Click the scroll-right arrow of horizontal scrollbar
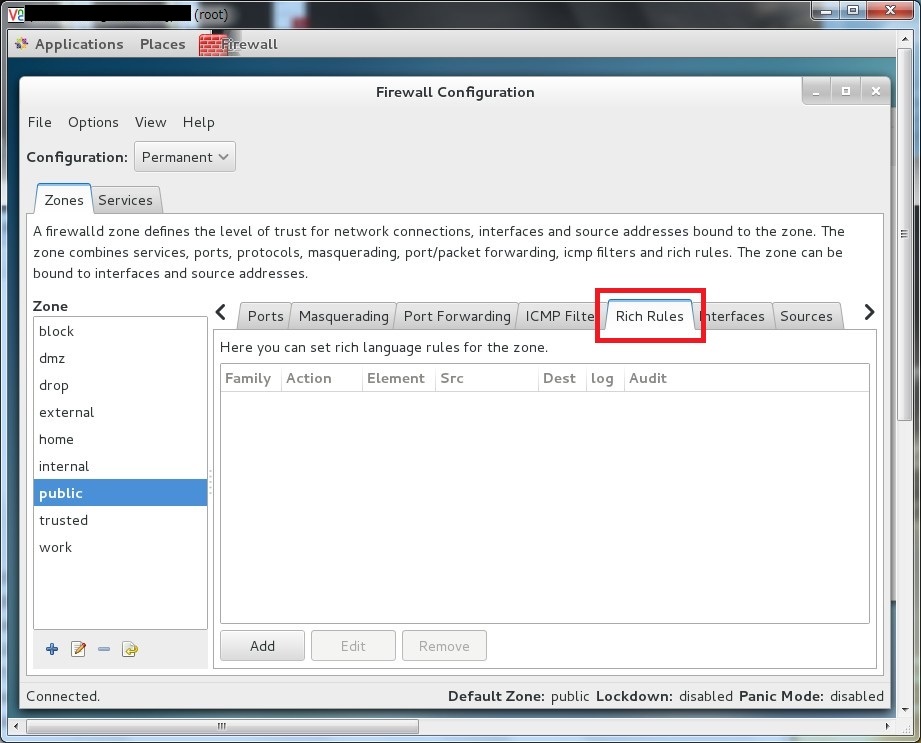 point(887,727)
